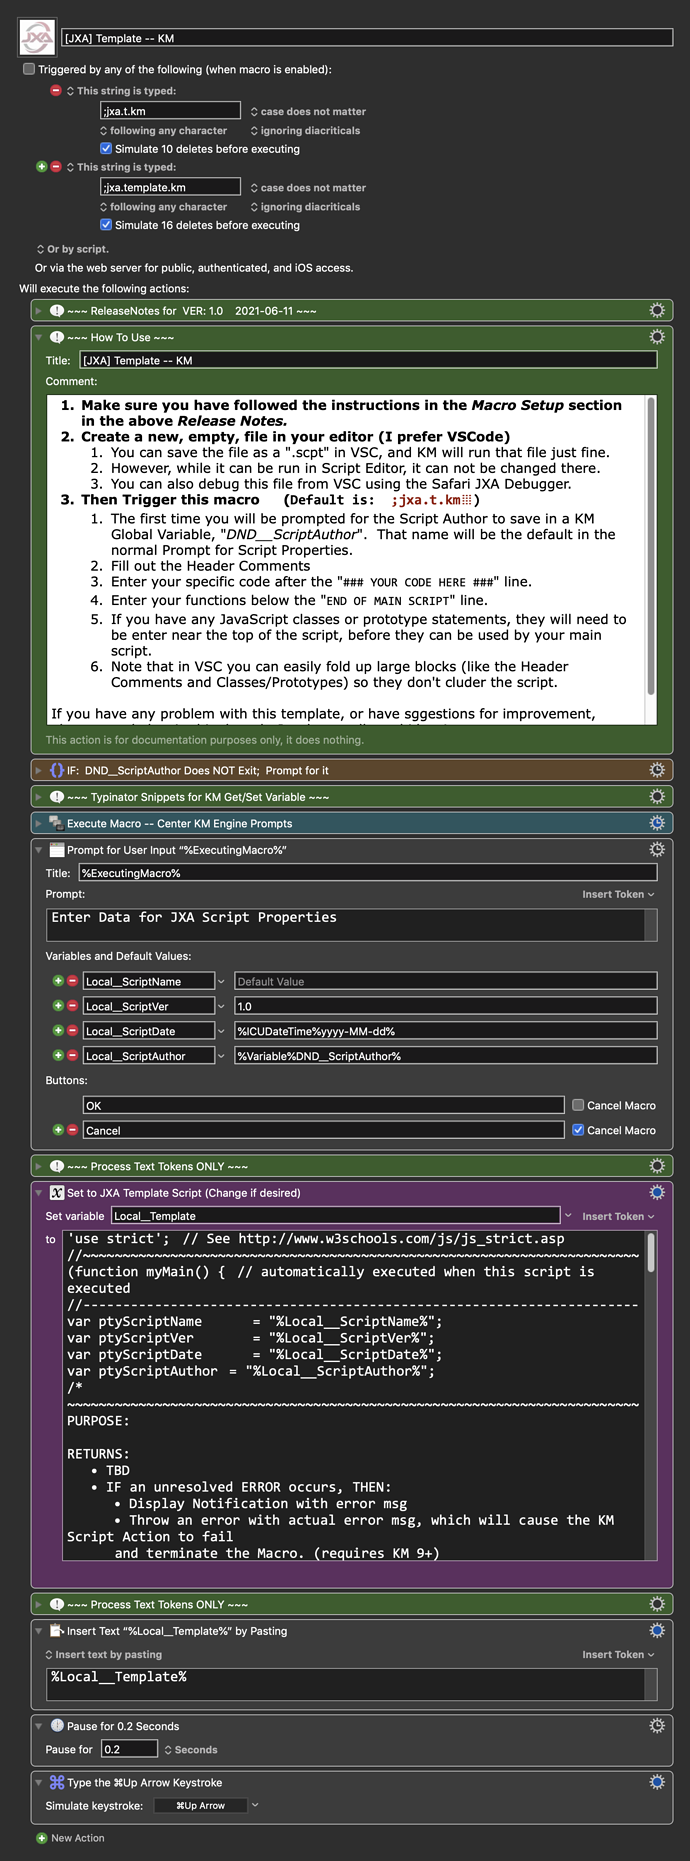Add variable row after Local__ScriptName
The width and height of the screenshot is (690, 1861).
click(x=58, y=981)
